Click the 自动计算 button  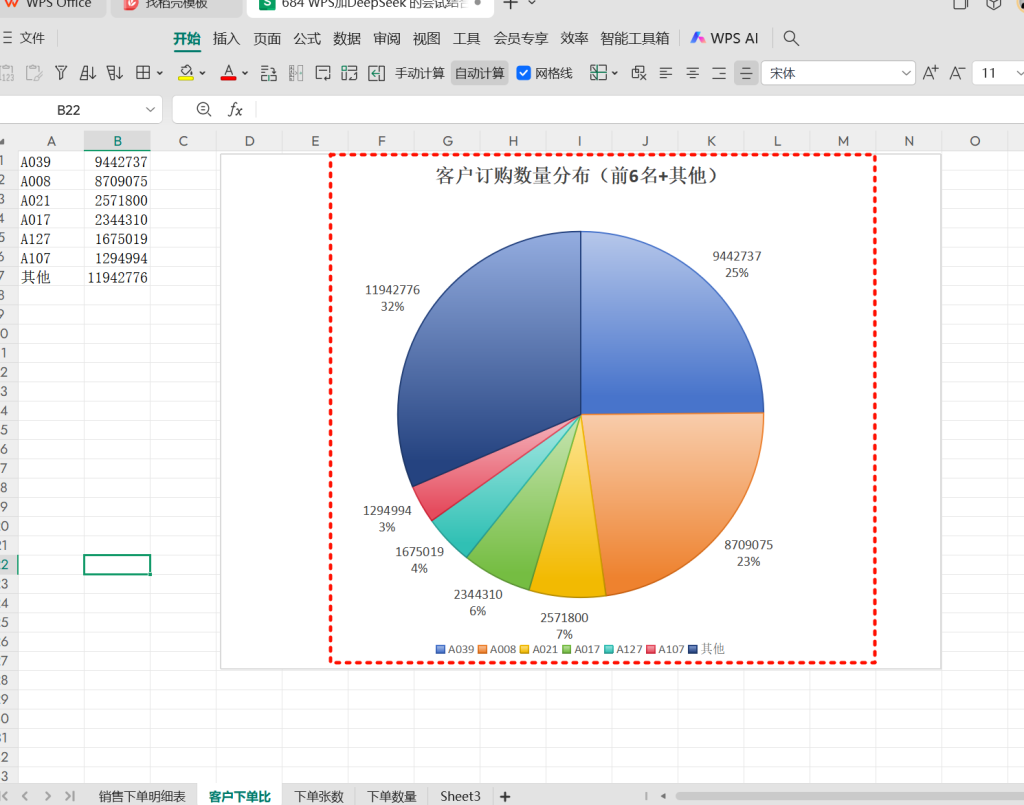pos(479,73)
